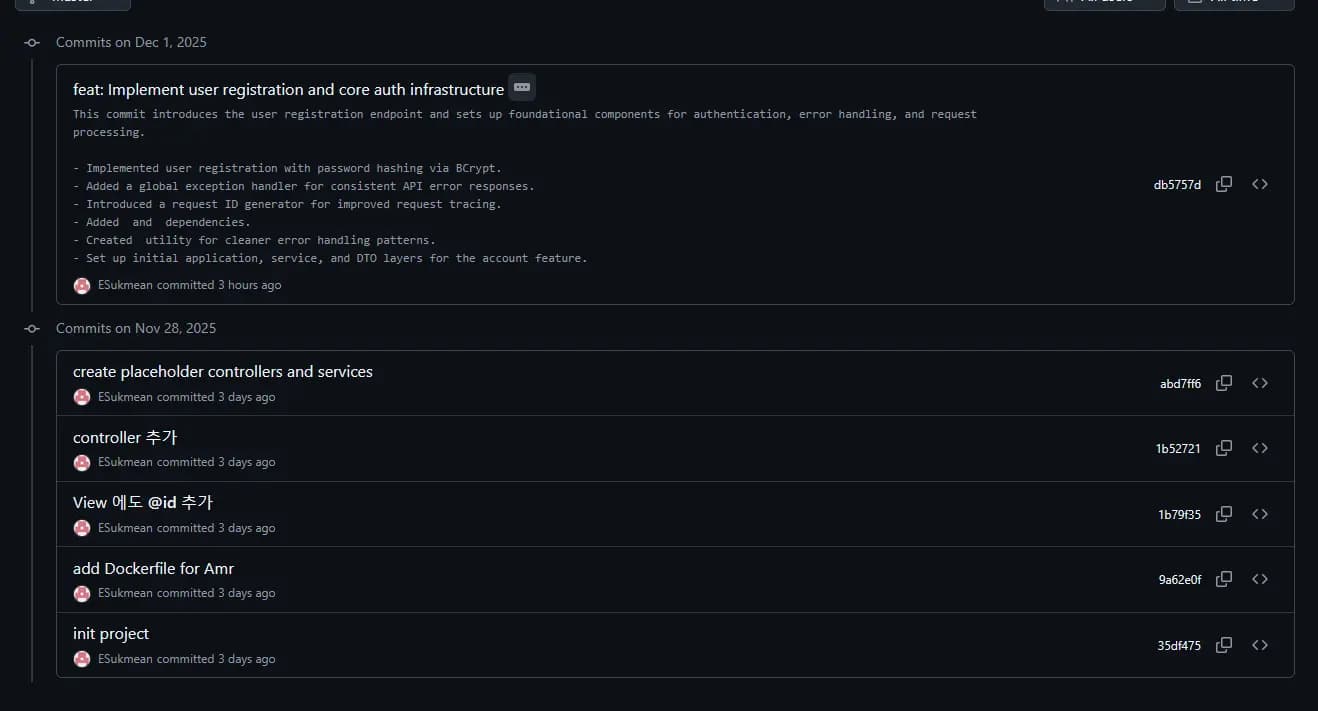Open 'create placeholder controllers and services' commit
Image resolution: width=1318 pixels, height=711 pixels.
tap(222, 372)
